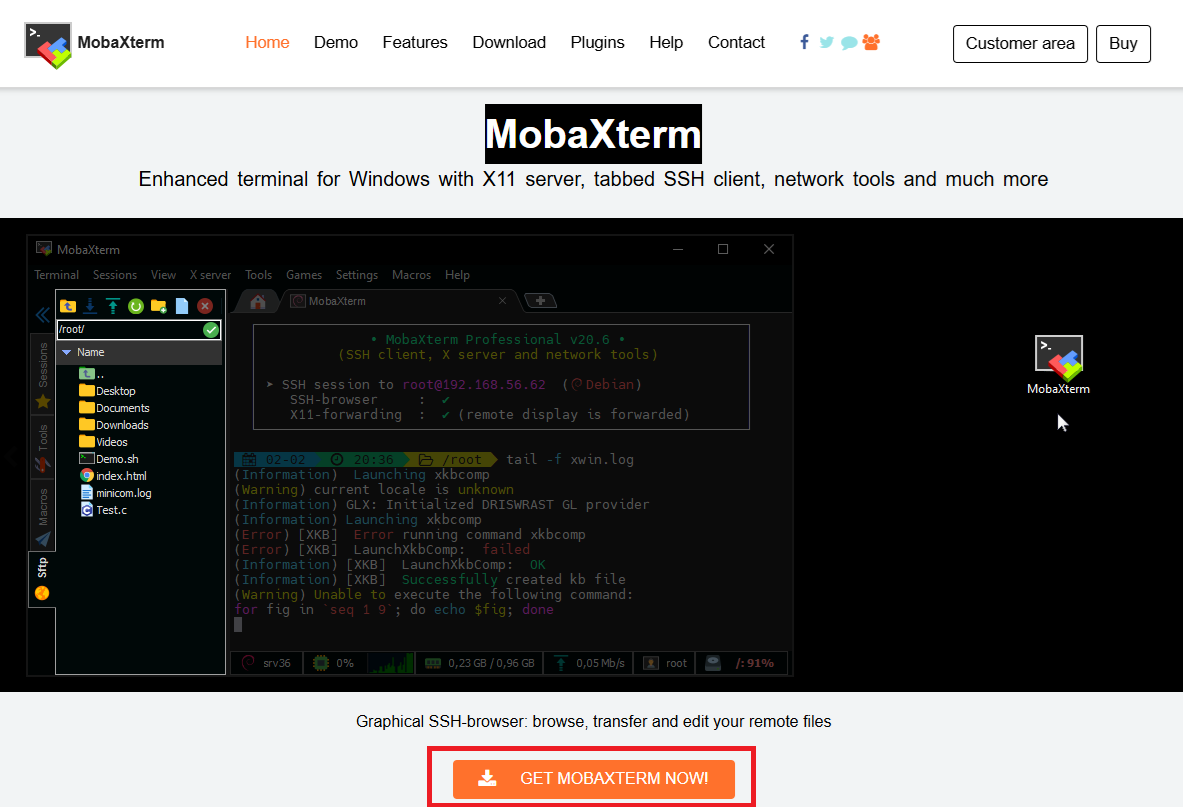
Task: Open the Facebook icon link
Action: click(x=804, y=42)
